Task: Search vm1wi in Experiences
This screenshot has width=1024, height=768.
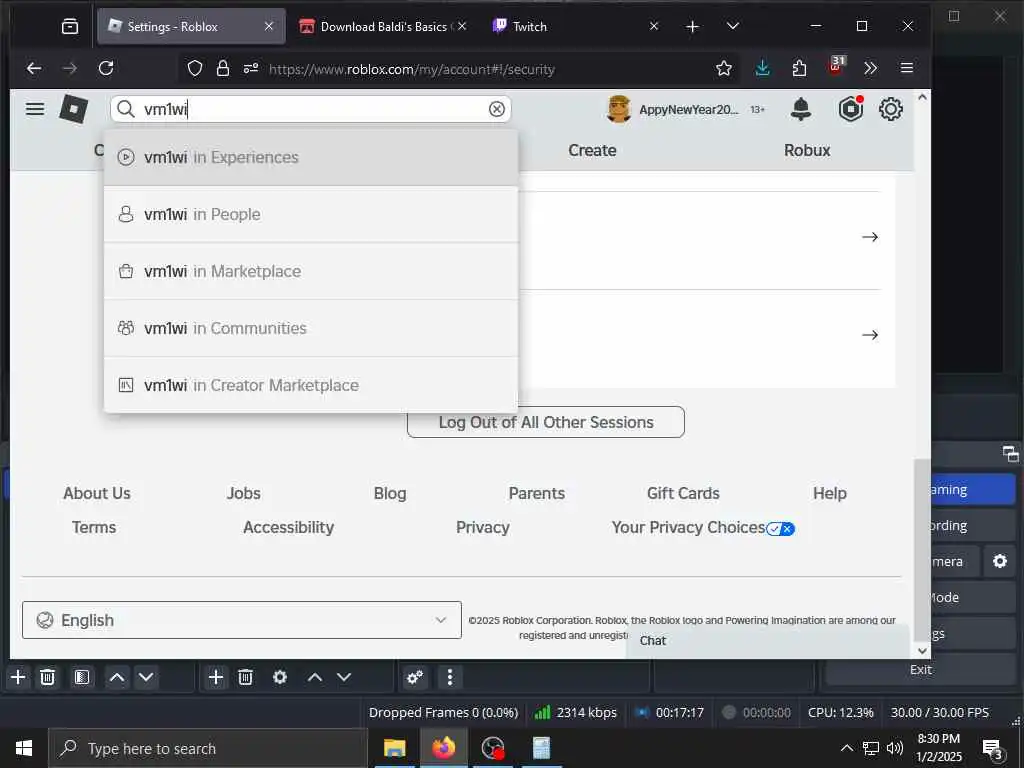Action: [x=311, y=157]
